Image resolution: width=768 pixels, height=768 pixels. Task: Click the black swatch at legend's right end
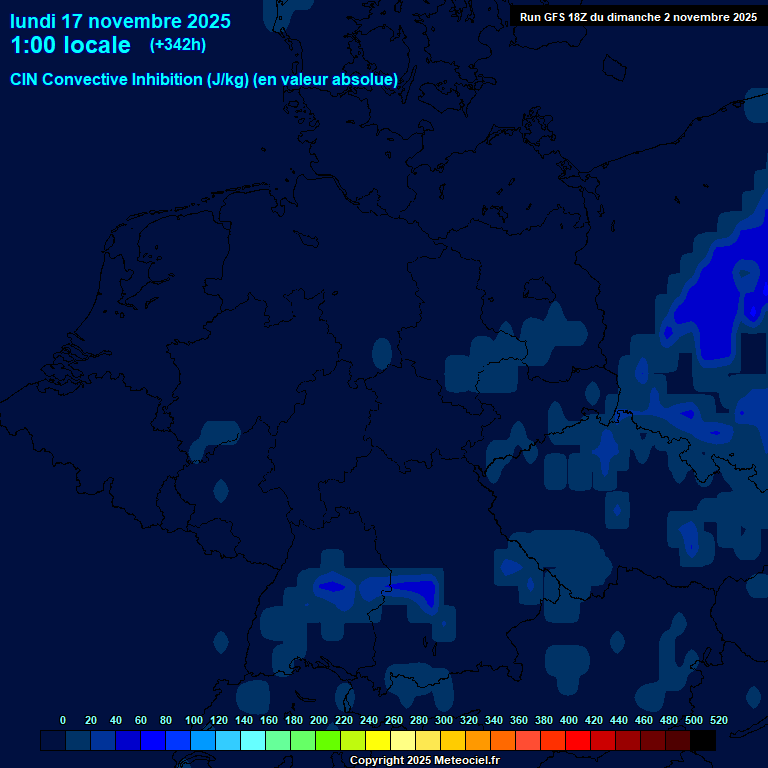pyautogui.click(x=703, y=741)
